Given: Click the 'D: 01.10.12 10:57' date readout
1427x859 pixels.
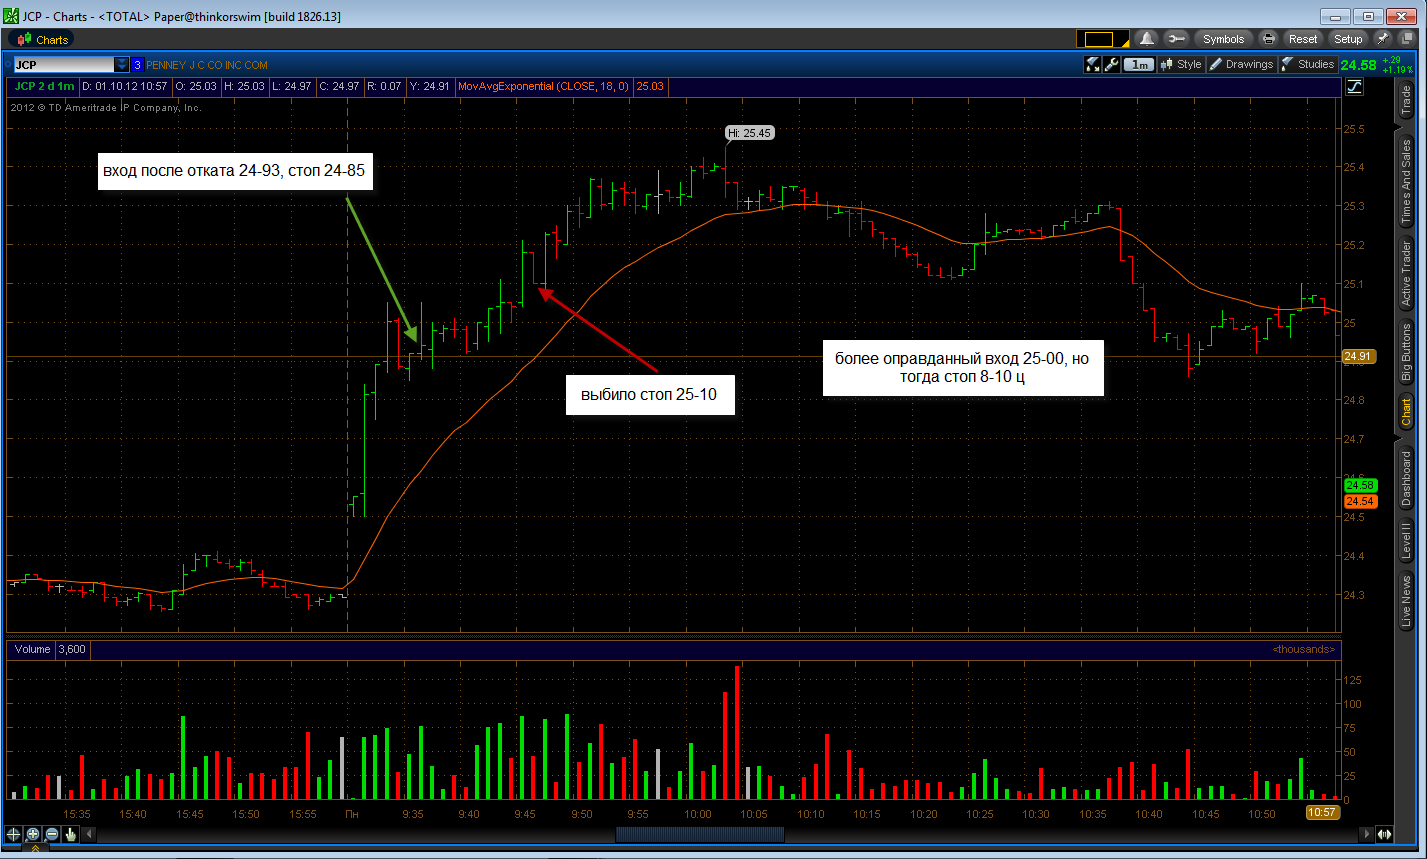Looking at the screenshot, I should (x=125, y=86).
